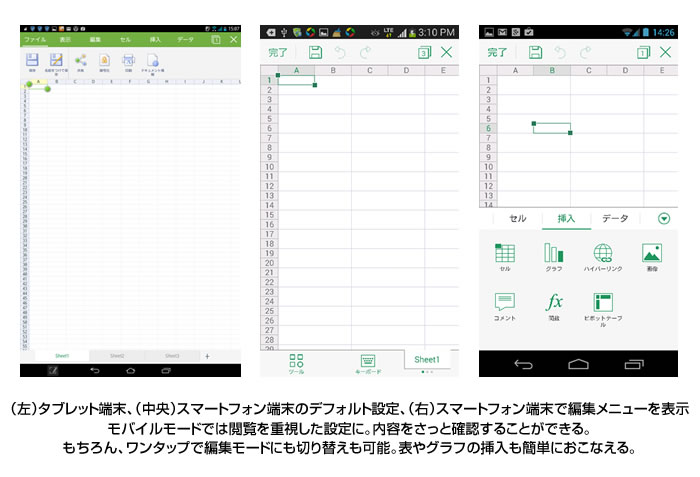The image size is (700, 477).
Task: Switch to the データ tab in right phone
Action: 615,218
